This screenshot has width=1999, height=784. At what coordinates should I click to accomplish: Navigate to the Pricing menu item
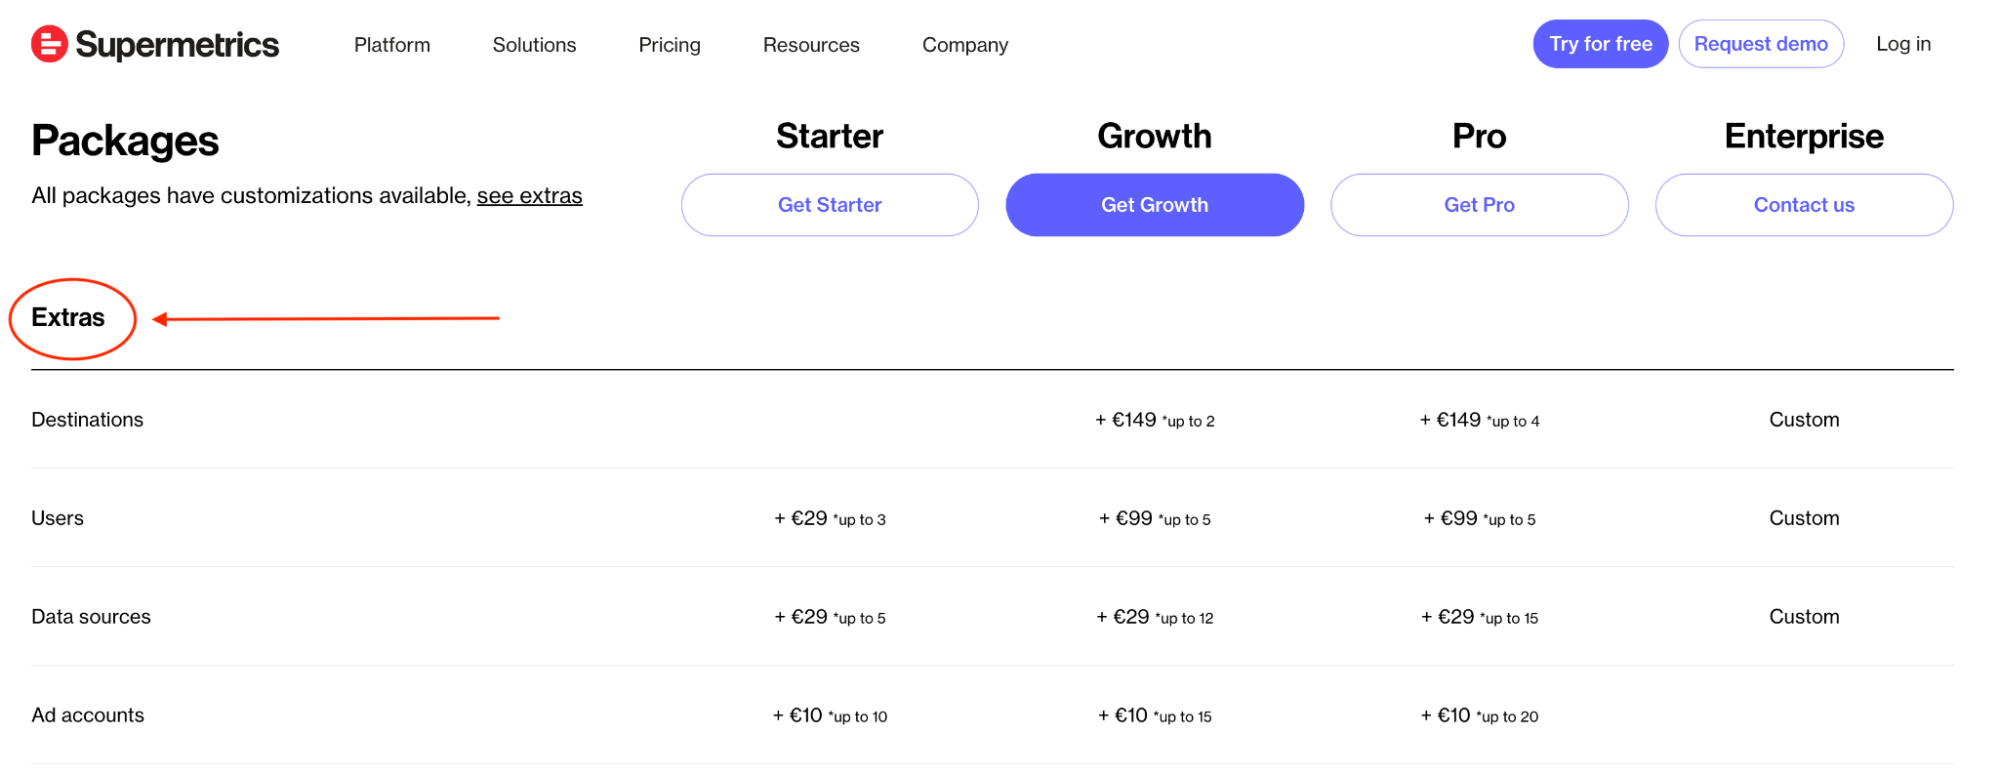pyautogui.click(x=668, y=44)
